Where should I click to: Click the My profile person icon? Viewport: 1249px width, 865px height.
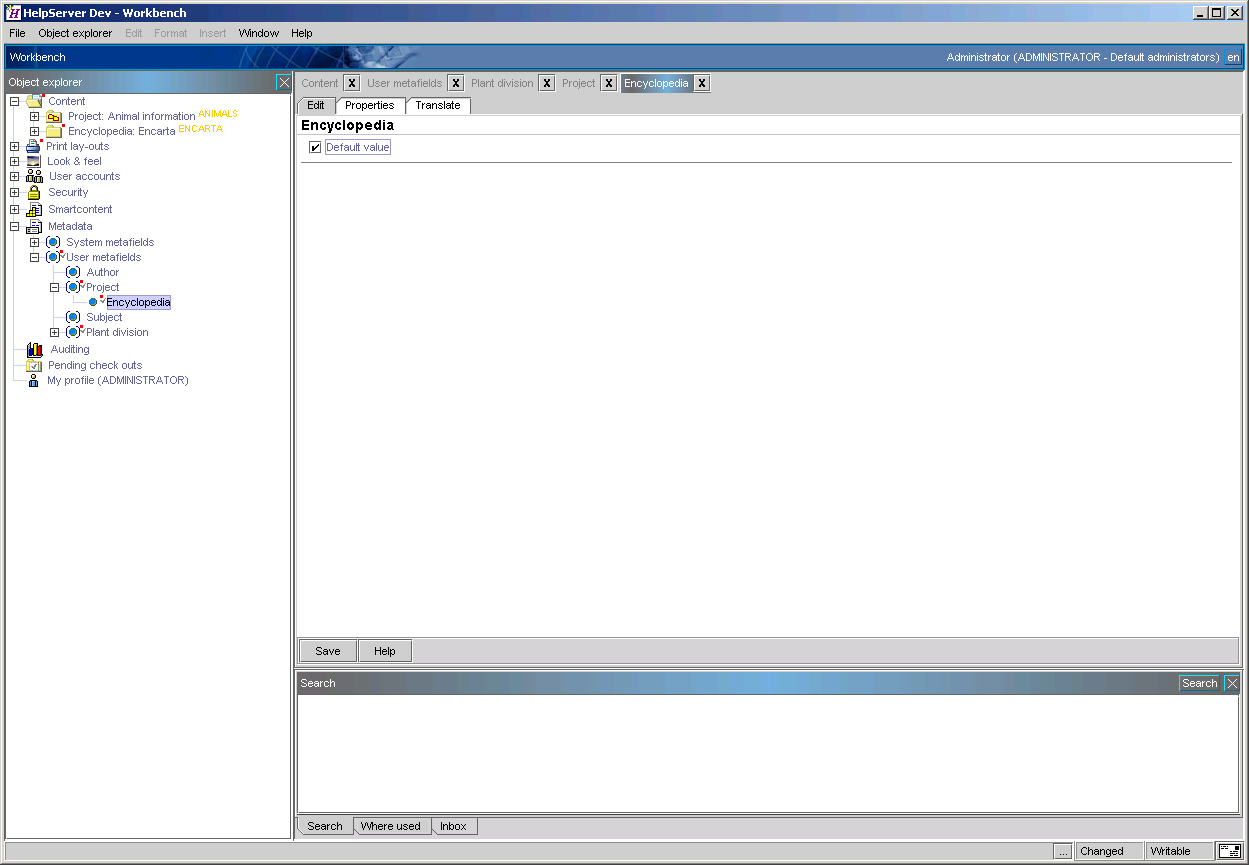click(34, 380)
